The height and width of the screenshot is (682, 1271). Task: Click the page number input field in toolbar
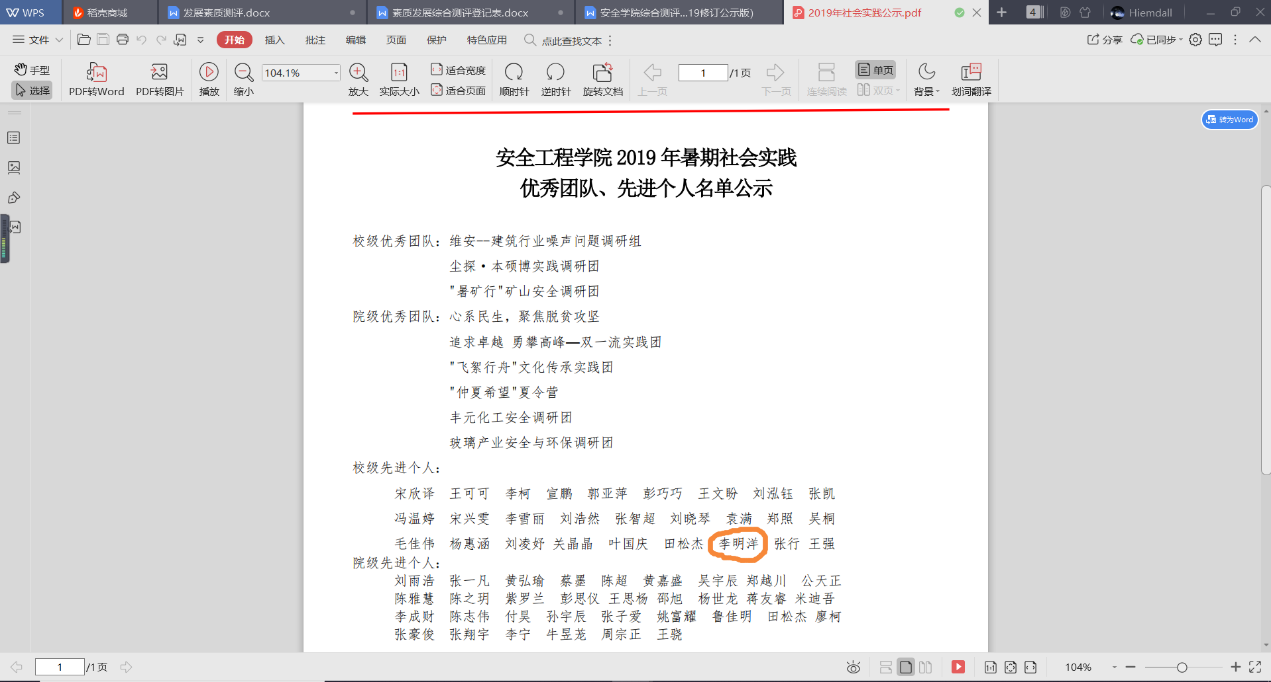(702, 73)
